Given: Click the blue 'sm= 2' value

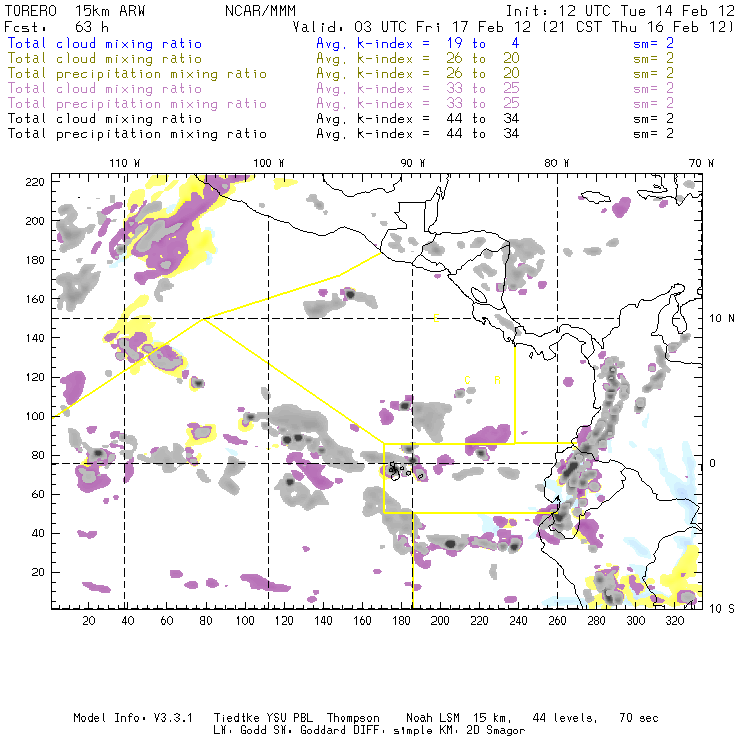Looking at the screenshot, I should point(653,43).
